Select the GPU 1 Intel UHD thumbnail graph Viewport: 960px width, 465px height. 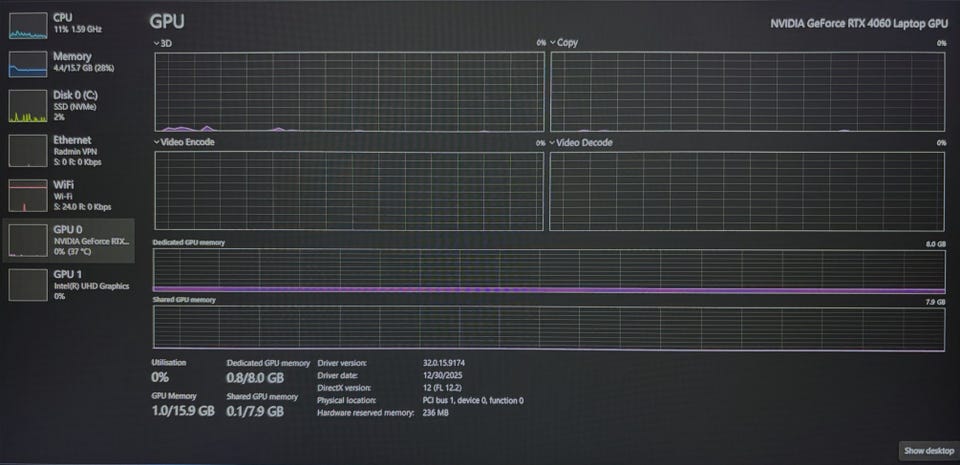click(28, 285)
